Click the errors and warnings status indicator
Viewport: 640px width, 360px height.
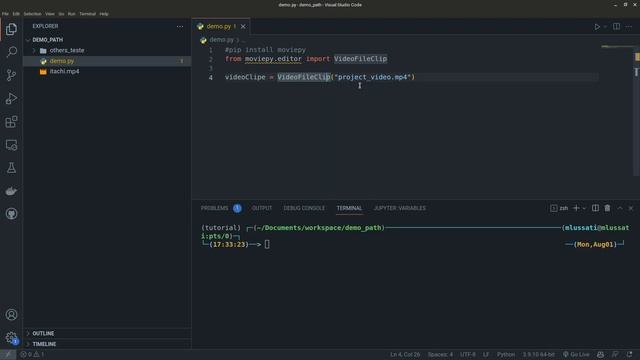32,354
